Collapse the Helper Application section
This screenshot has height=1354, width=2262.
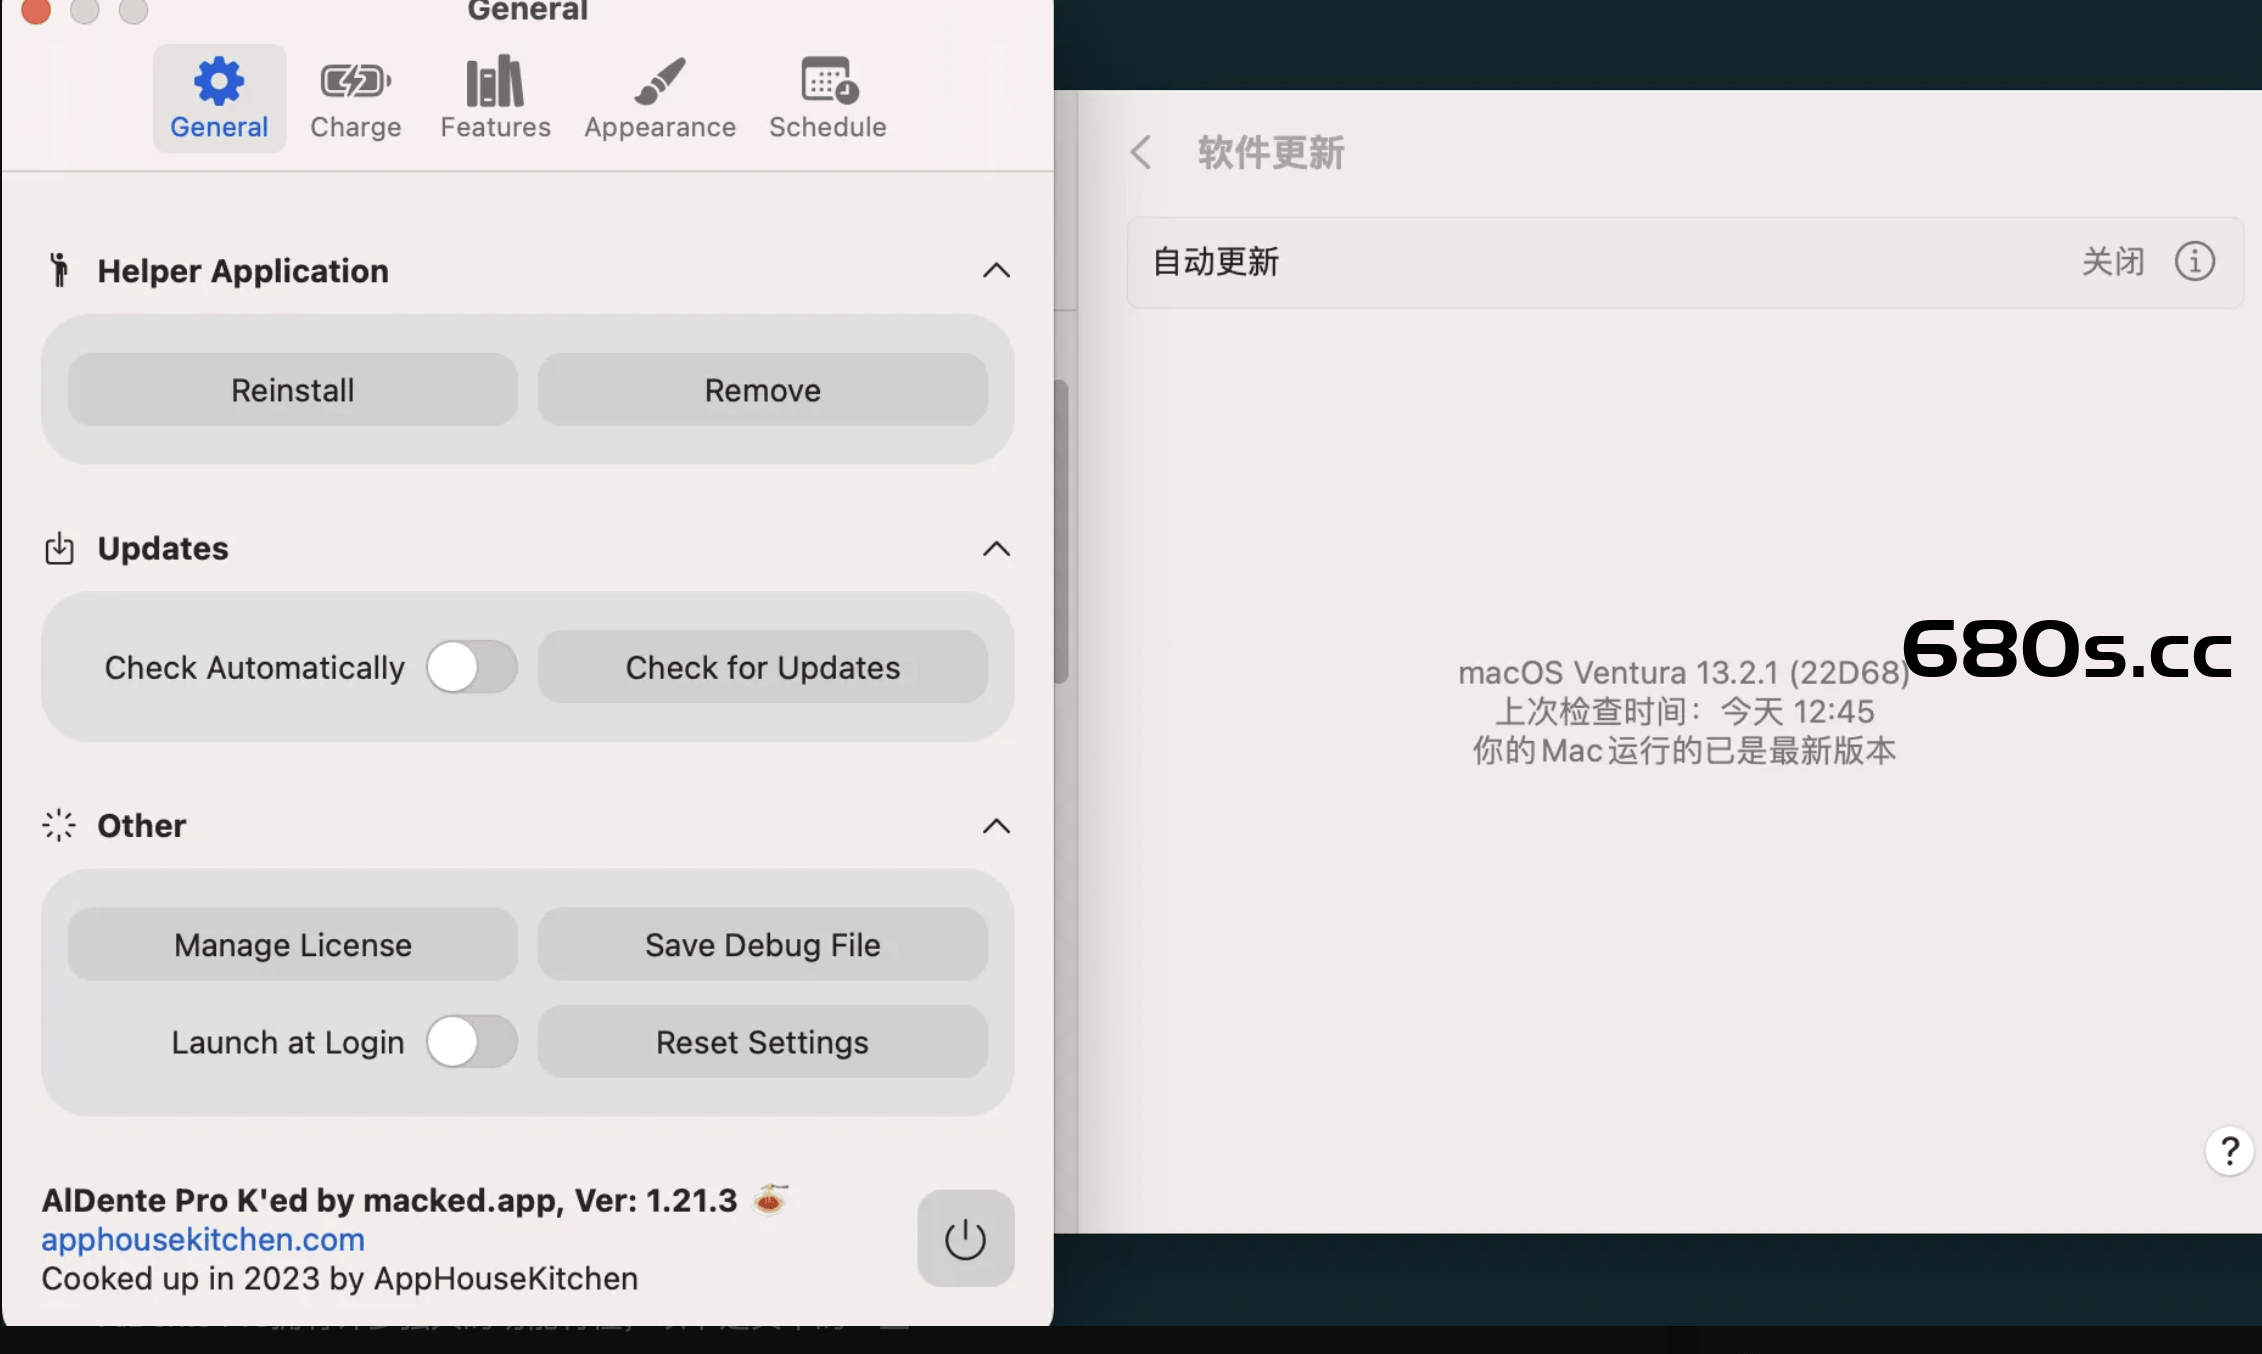995,270
